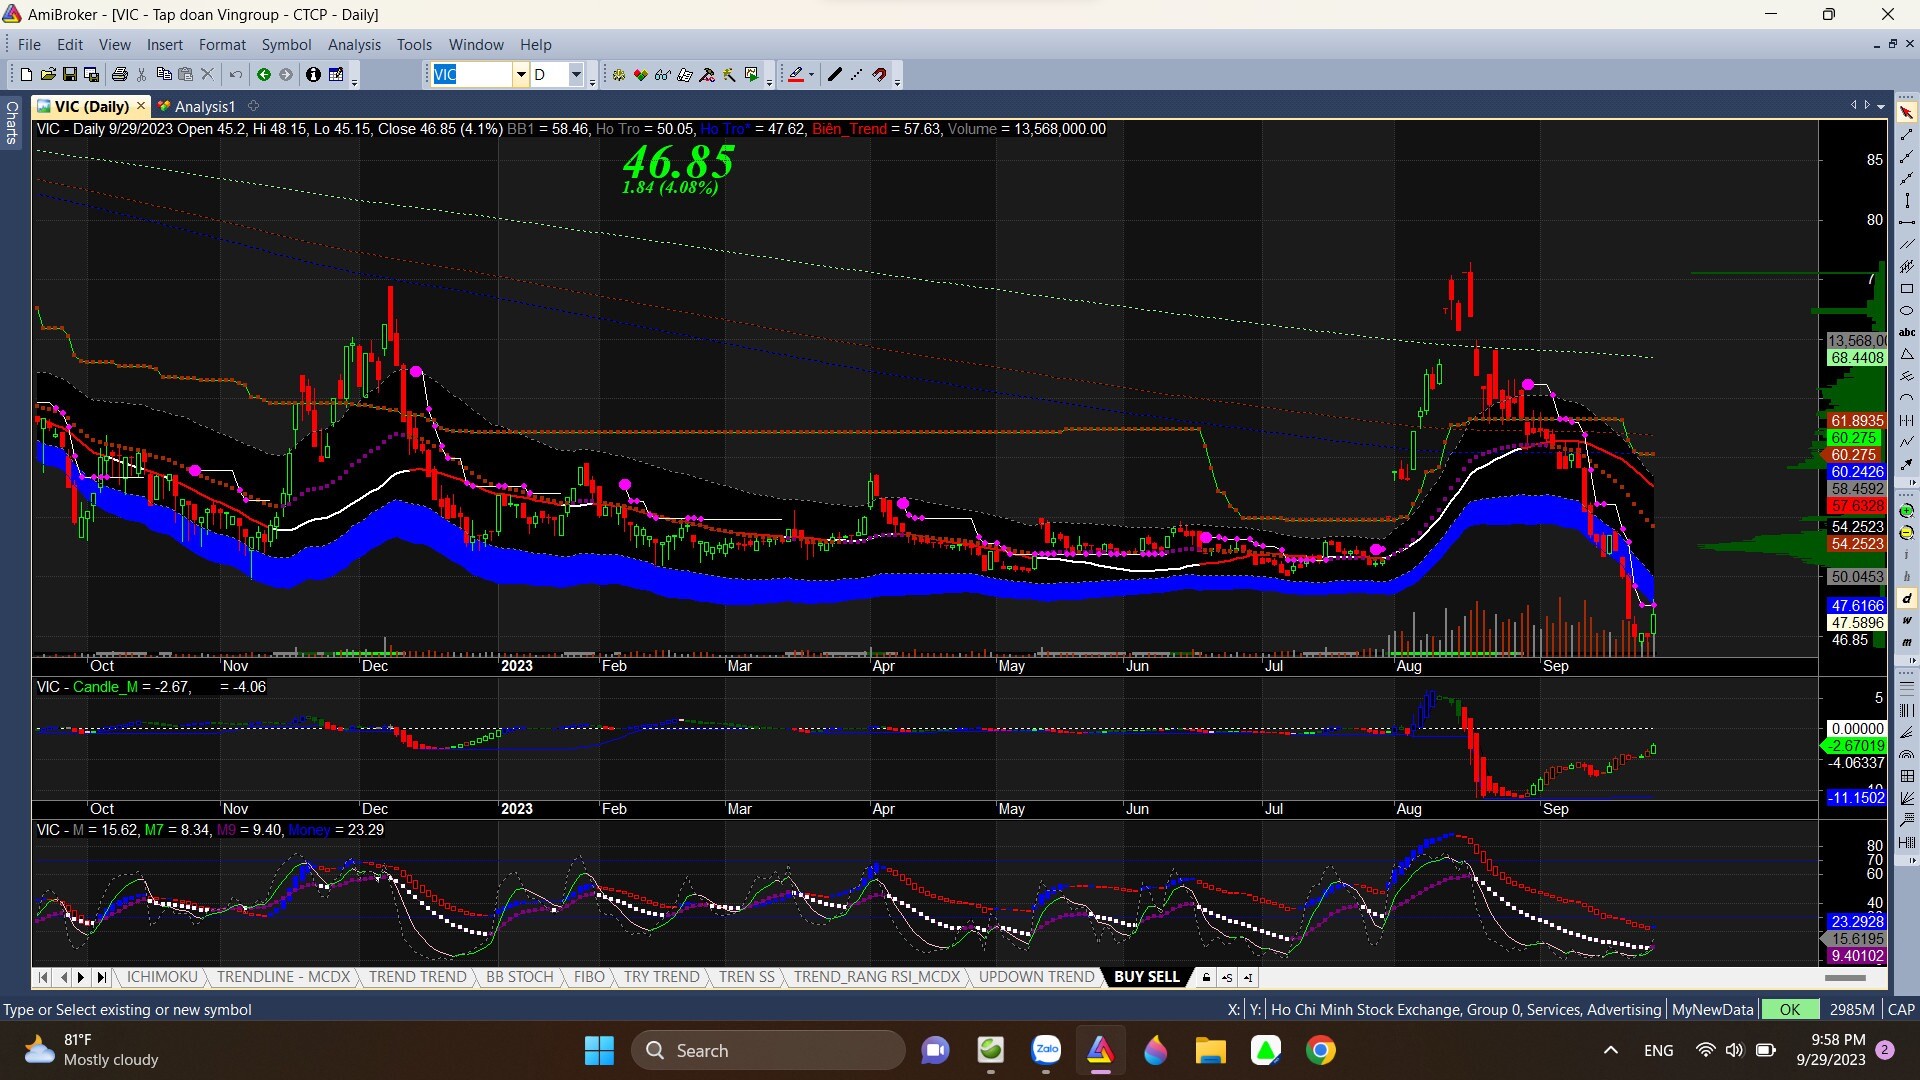
Task: Open symbol Information round icon
Action: click(x=313, y=74)
